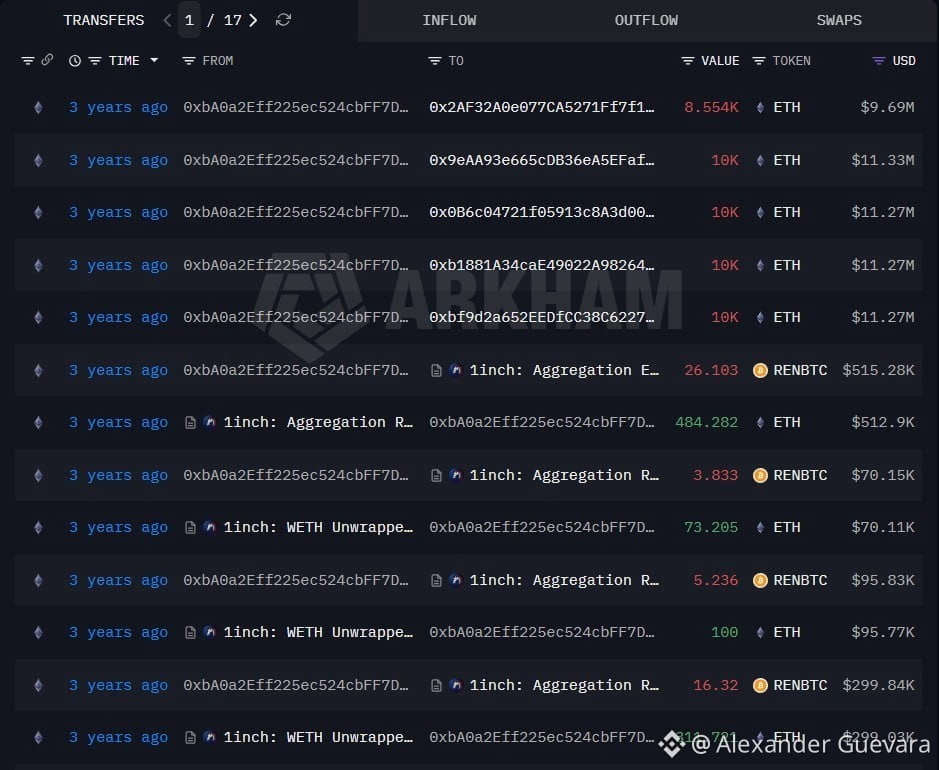Open 1inch: Aggregation E… entity link
The image size is (939, 770).
coord(564,370)
